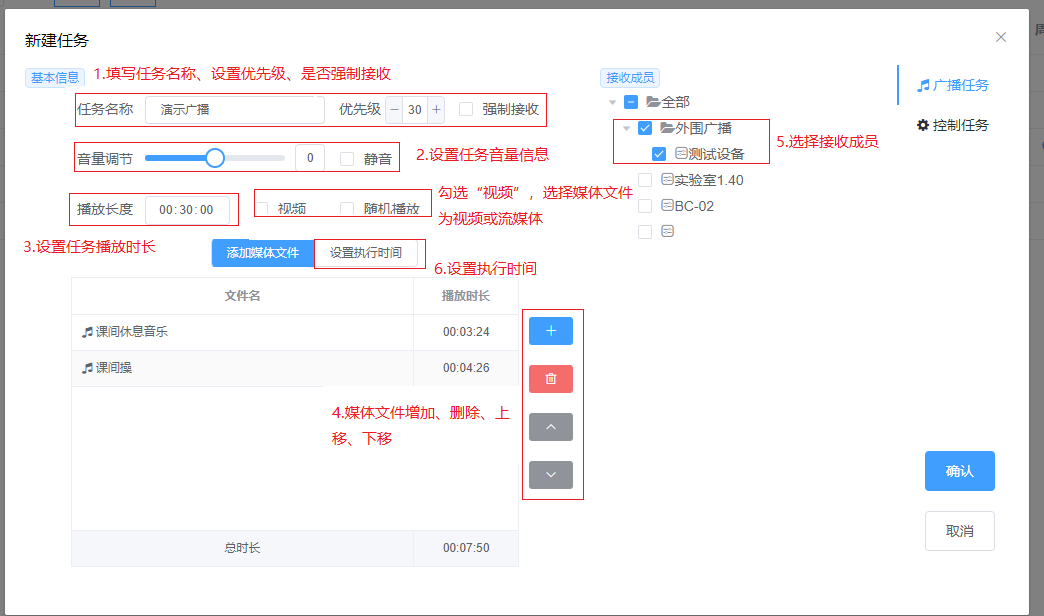Click the 音量调节 volume slider handle

[x=215, y=158]
